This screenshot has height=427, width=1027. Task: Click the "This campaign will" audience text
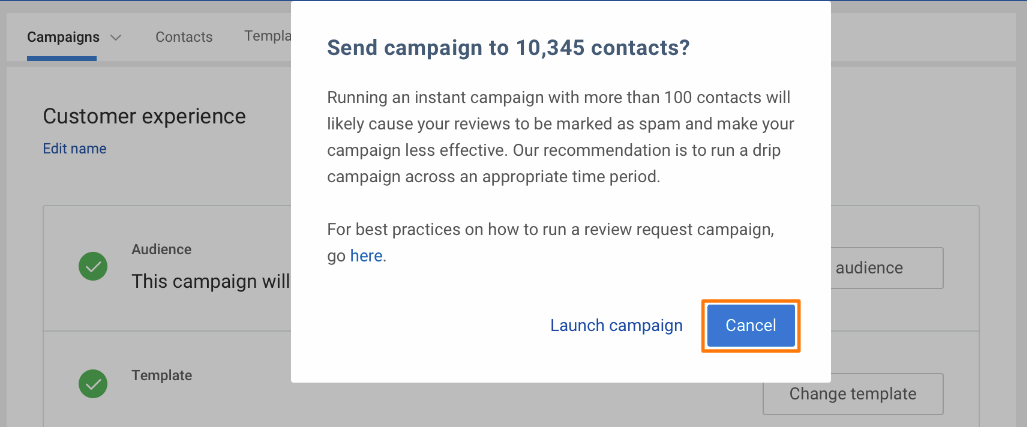210,281
